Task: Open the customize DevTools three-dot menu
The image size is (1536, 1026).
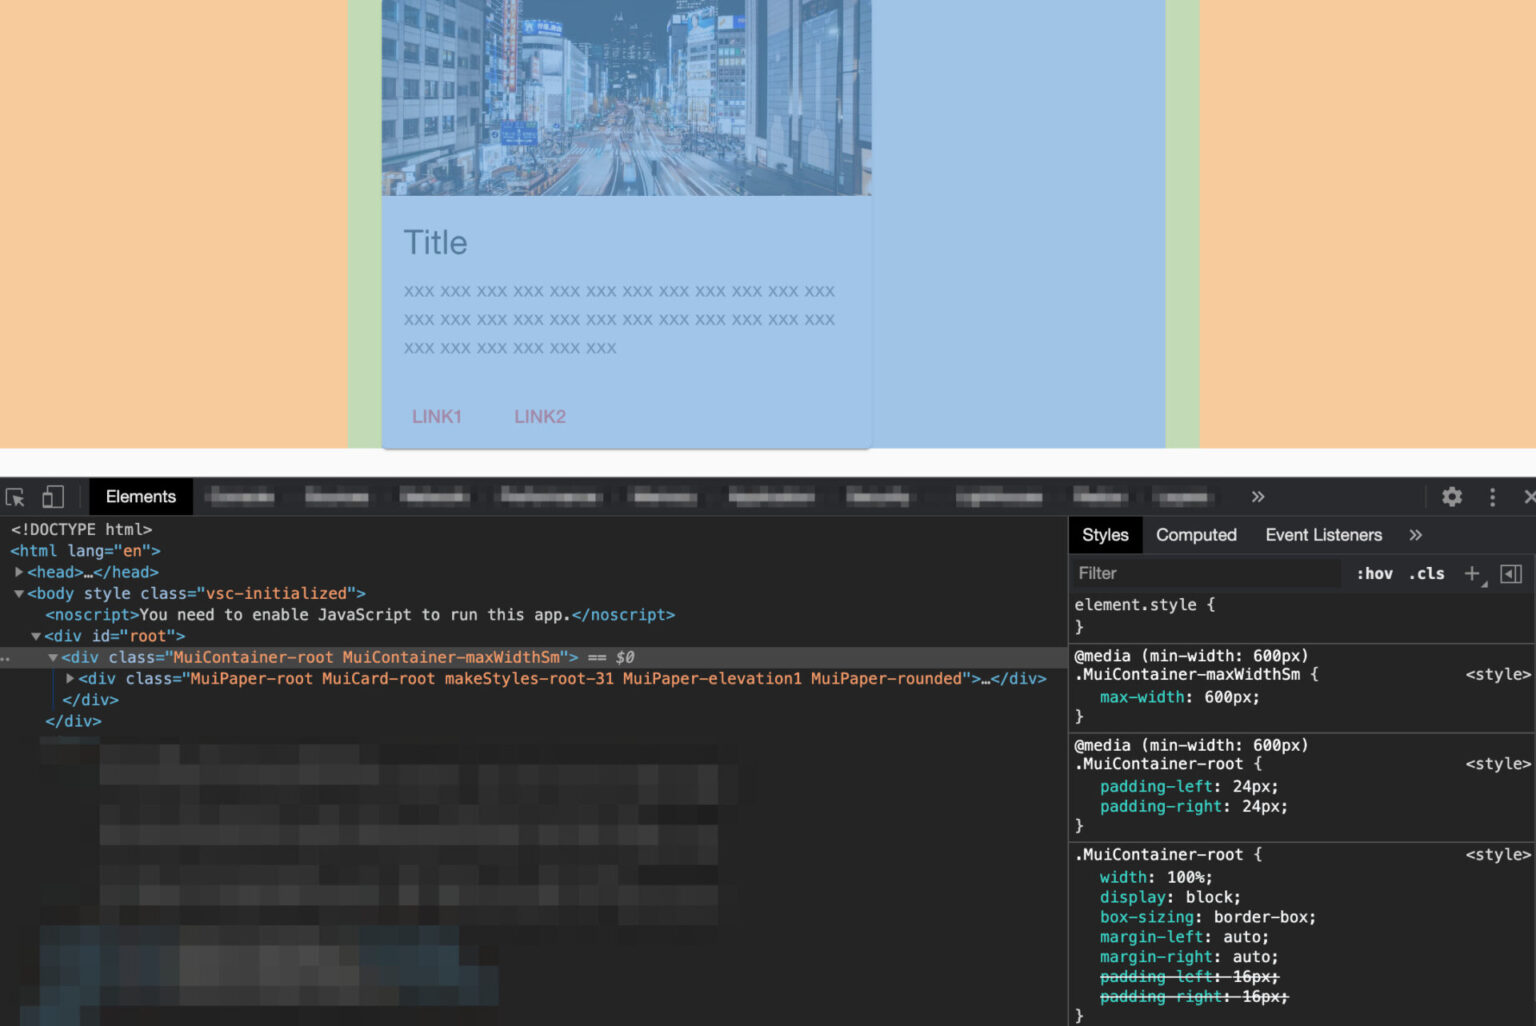Action: click(1492, 496)
